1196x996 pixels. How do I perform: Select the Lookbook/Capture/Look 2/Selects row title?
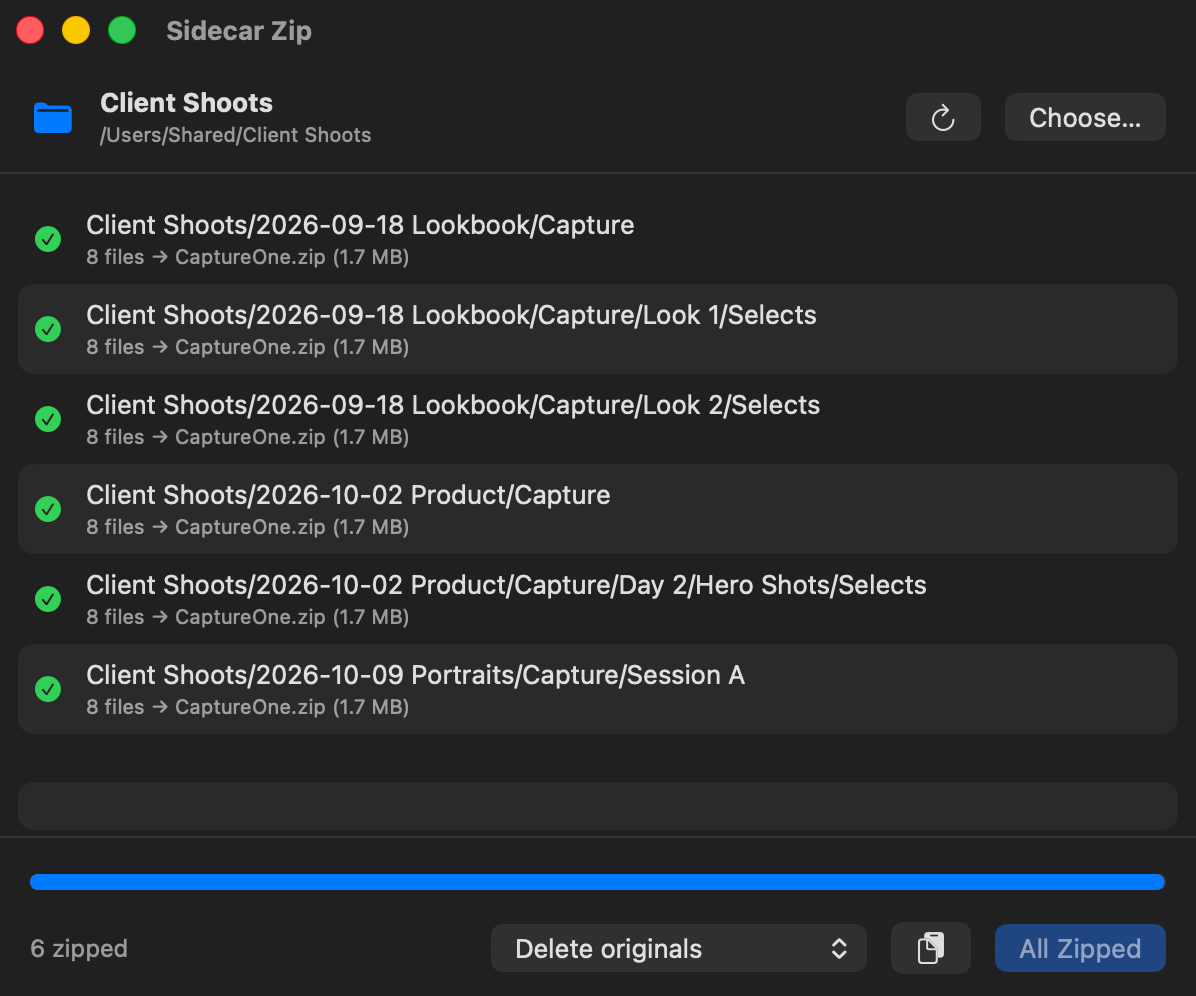point(453,405)
